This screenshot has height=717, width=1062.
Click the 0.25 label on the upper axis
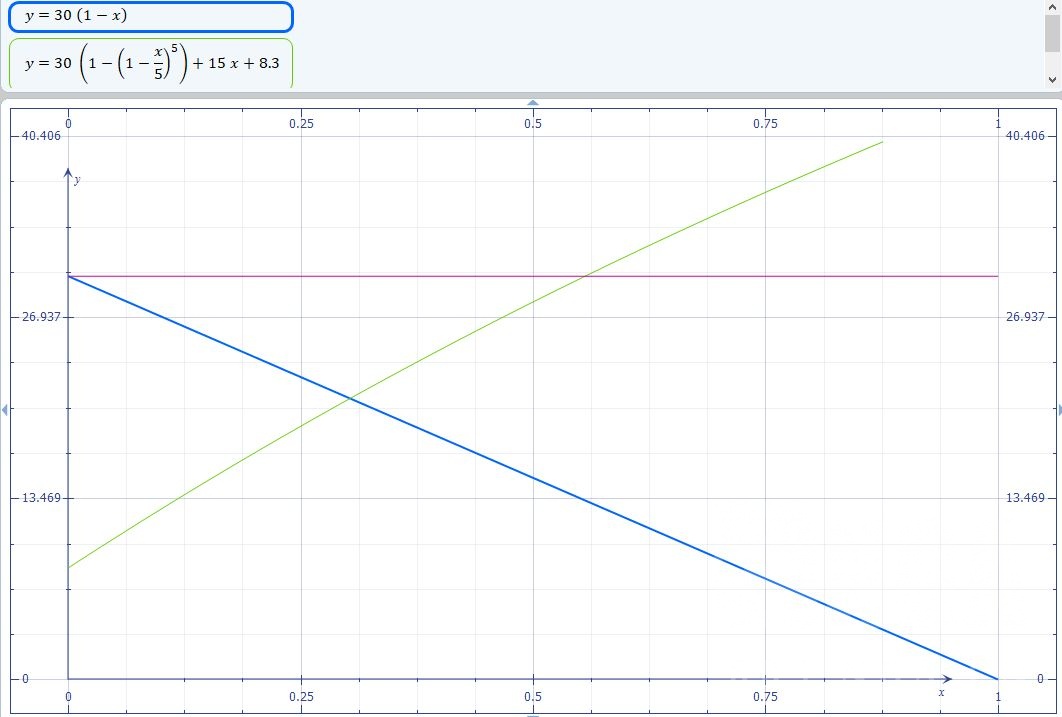[301, 124]
